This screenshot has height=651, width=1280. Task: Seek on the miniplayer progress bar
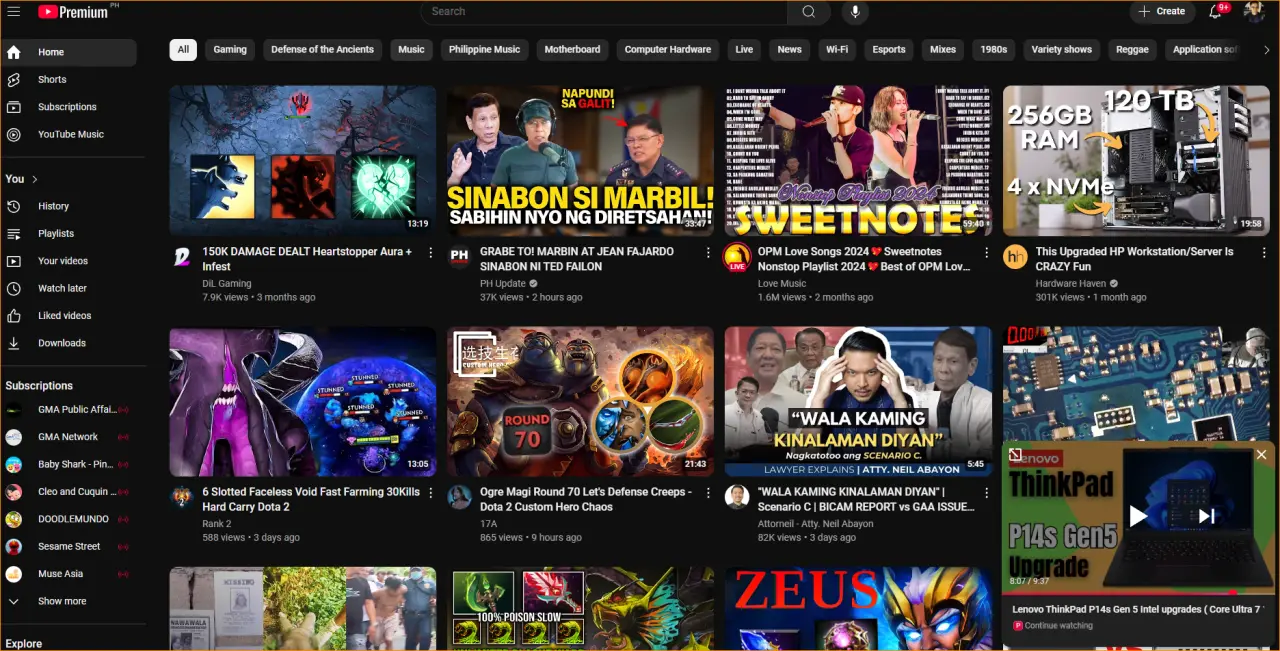[1138, 593]
